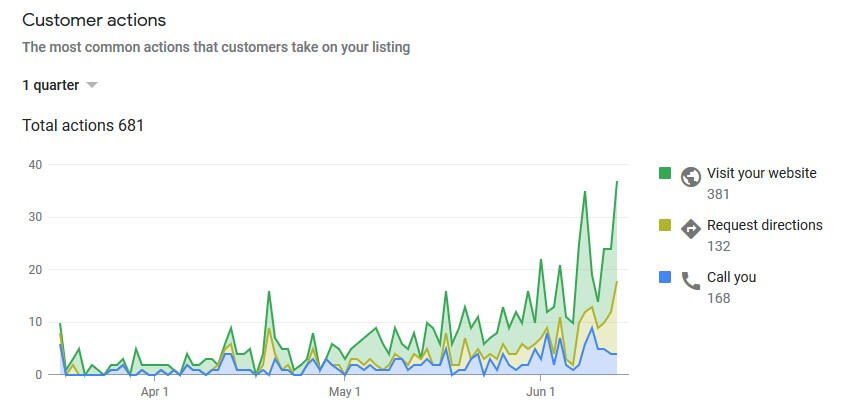841x411 pixels.
Task: Click the Jun 1 date on the axis
Action: 540,392
